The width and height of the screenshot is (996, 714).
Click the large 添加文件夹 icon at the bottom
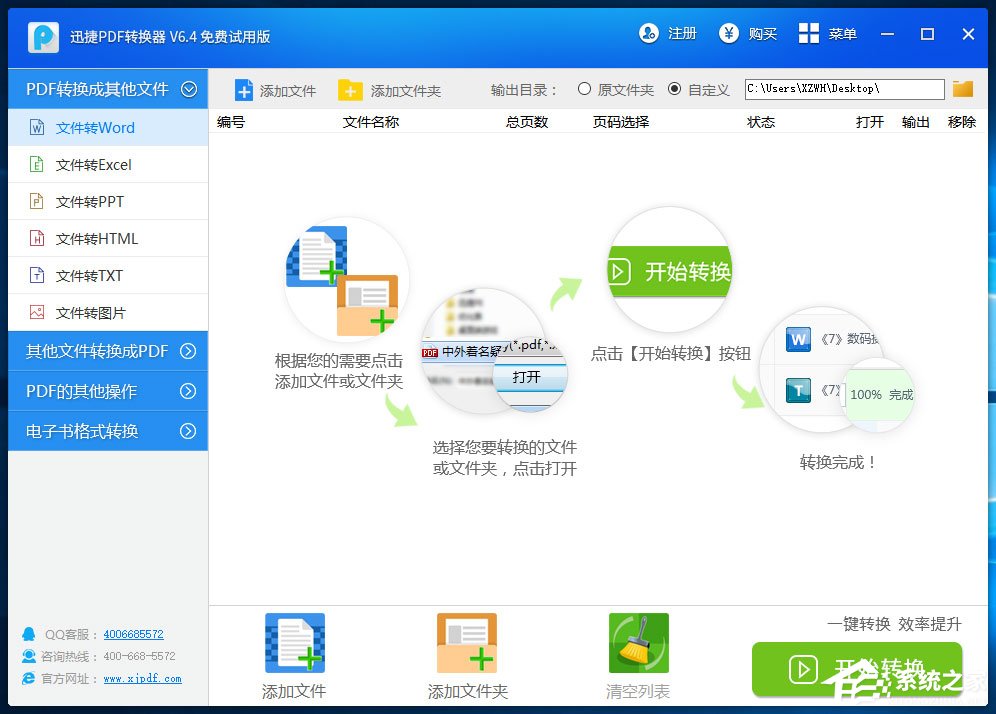tap(466, 642)
